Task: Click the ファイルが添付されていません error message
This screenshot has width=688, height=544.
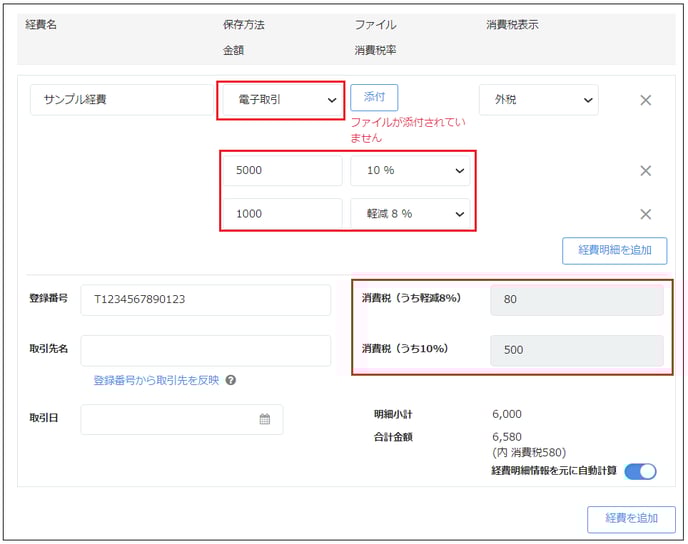Action: (408, 130)
